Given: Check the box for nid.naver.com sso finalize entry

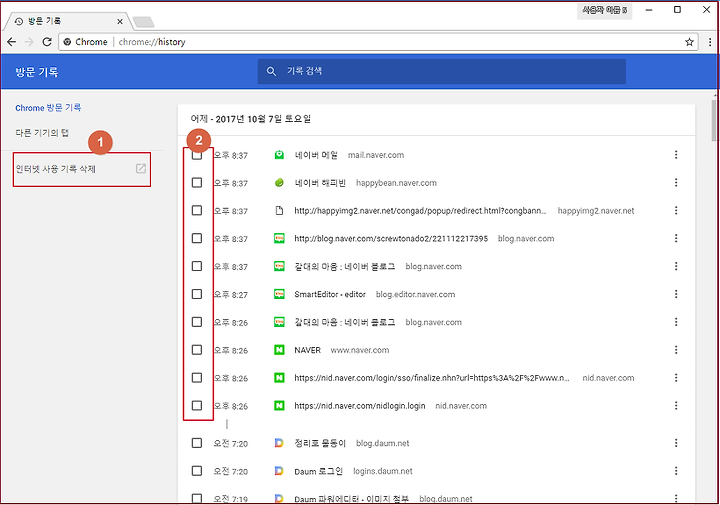Looking at the screenshot, I should (197, 377).
